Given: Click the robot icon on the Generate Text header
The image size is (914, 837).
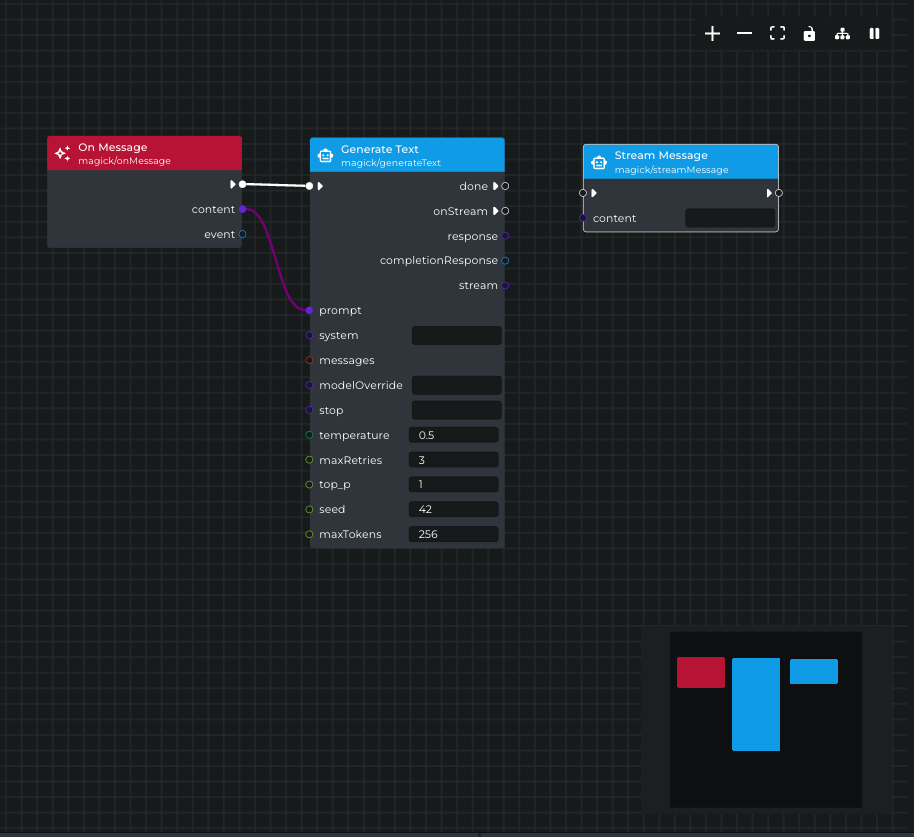Looking at the screenshot, I should click(x=324, y=155).
